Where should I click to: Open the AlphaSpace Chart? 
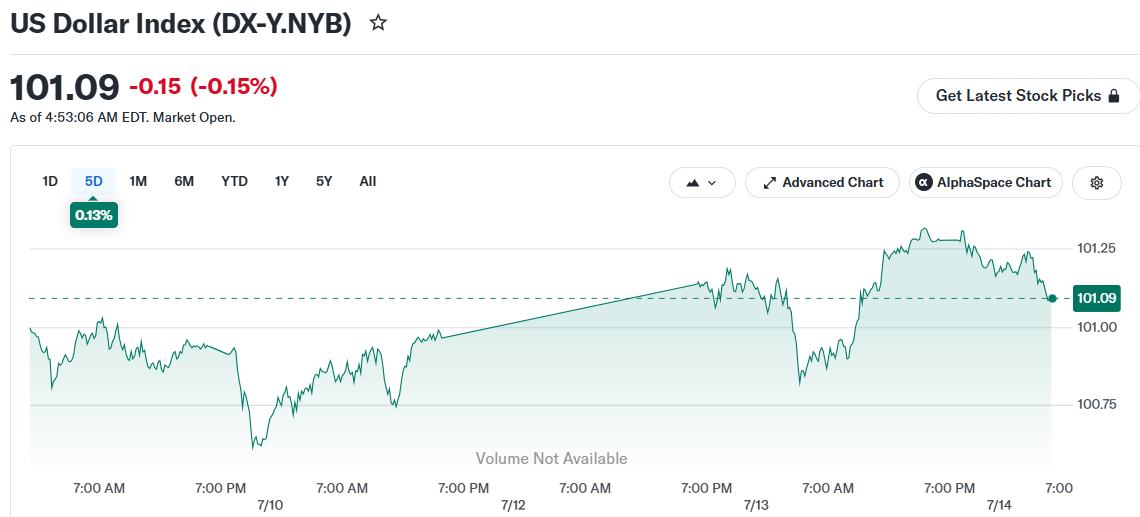tap(985, 183)
